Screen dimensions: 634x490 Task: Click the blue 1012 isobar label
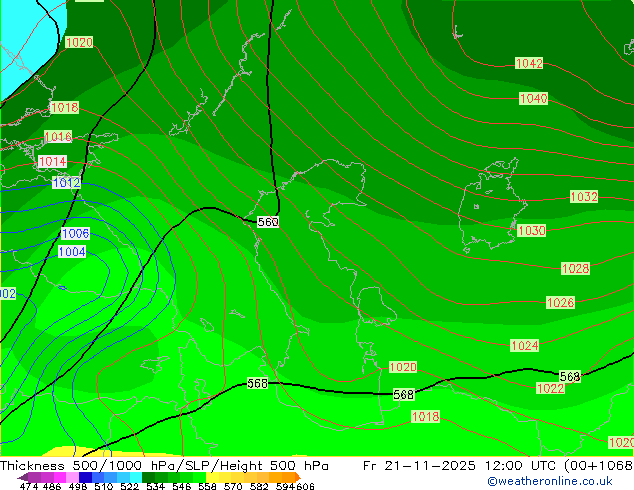pyautogui.click(x=66, y=183)
